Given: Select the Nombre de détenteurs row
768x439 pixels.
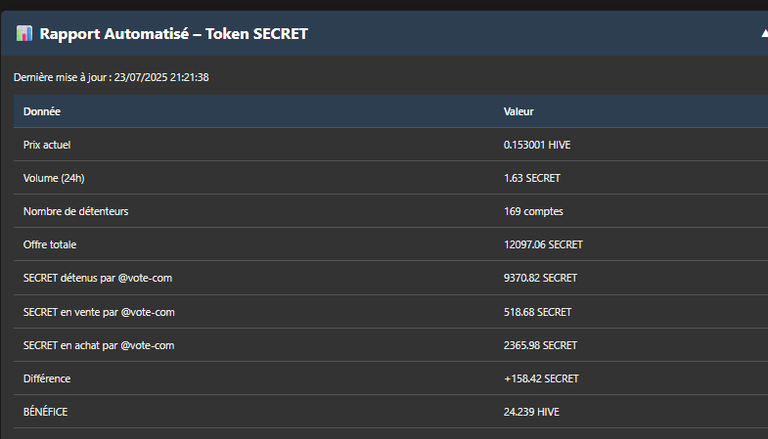Looking at the screenshot, I should [391, 211].
